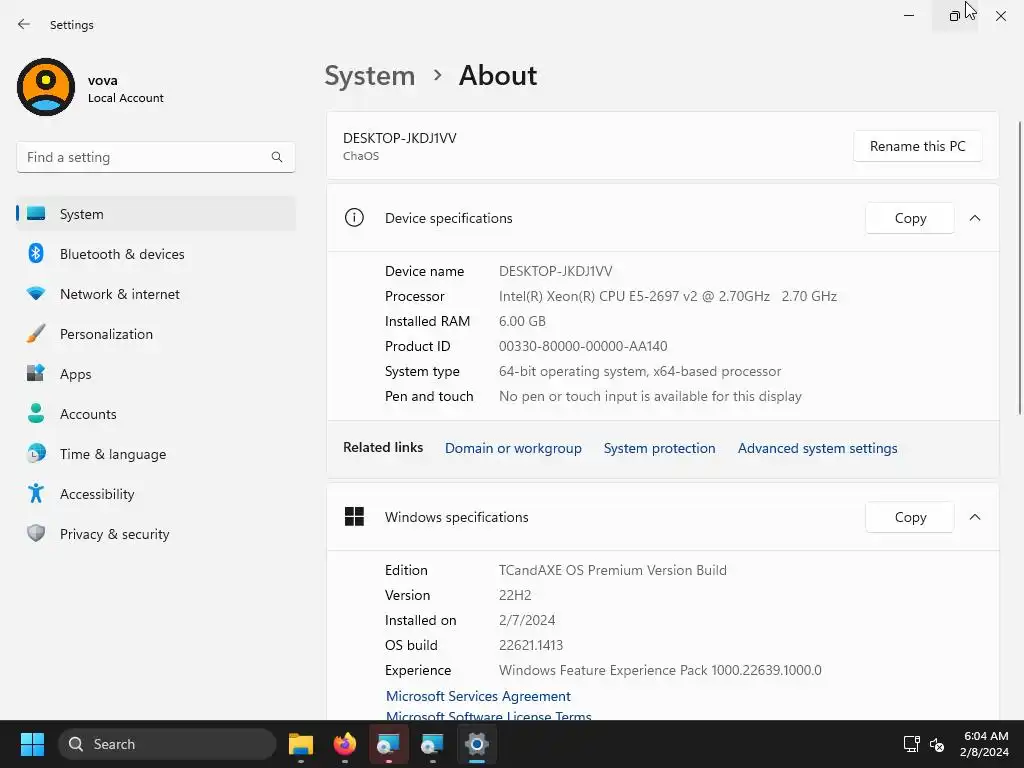The width and height of the screenshot is (1024, 768).
Task: Open Time & language globe clock icon
Action: [36, 453]
